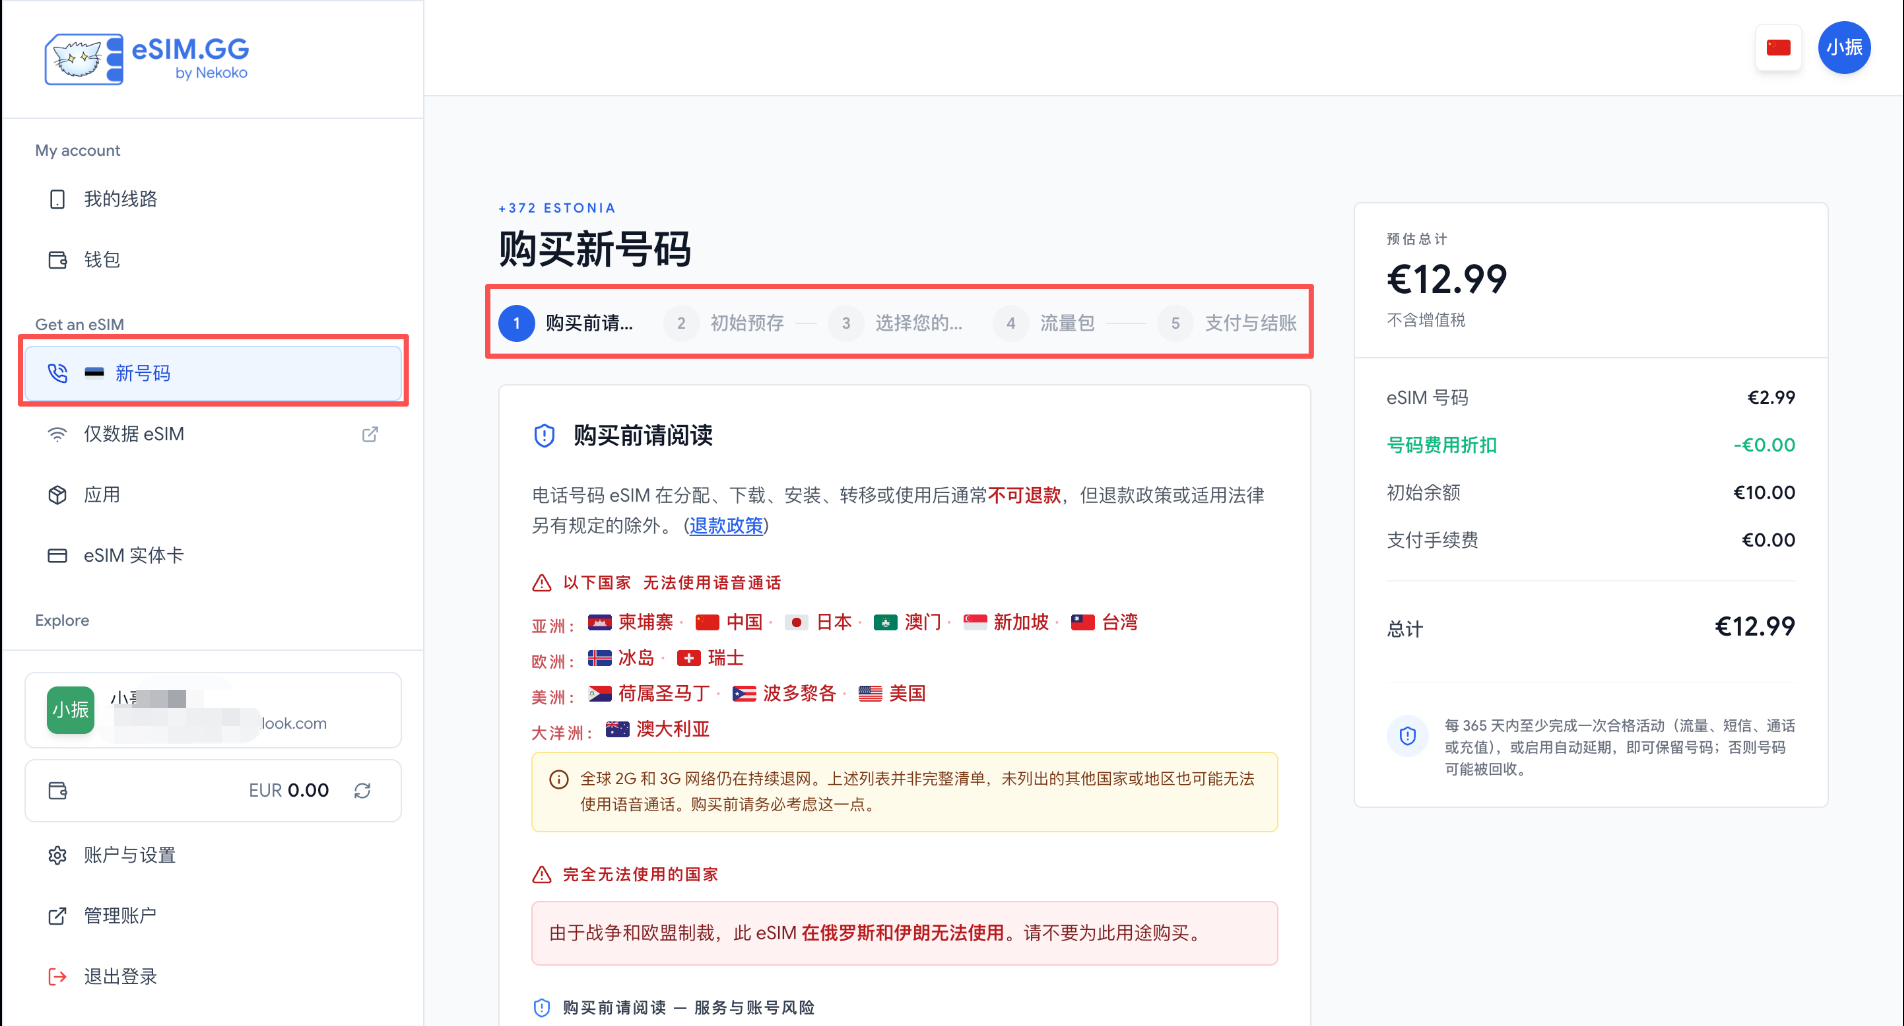Open 仅数据 eSIM external link
This screenshot has height=1026, width=1904.
[212, 434]
